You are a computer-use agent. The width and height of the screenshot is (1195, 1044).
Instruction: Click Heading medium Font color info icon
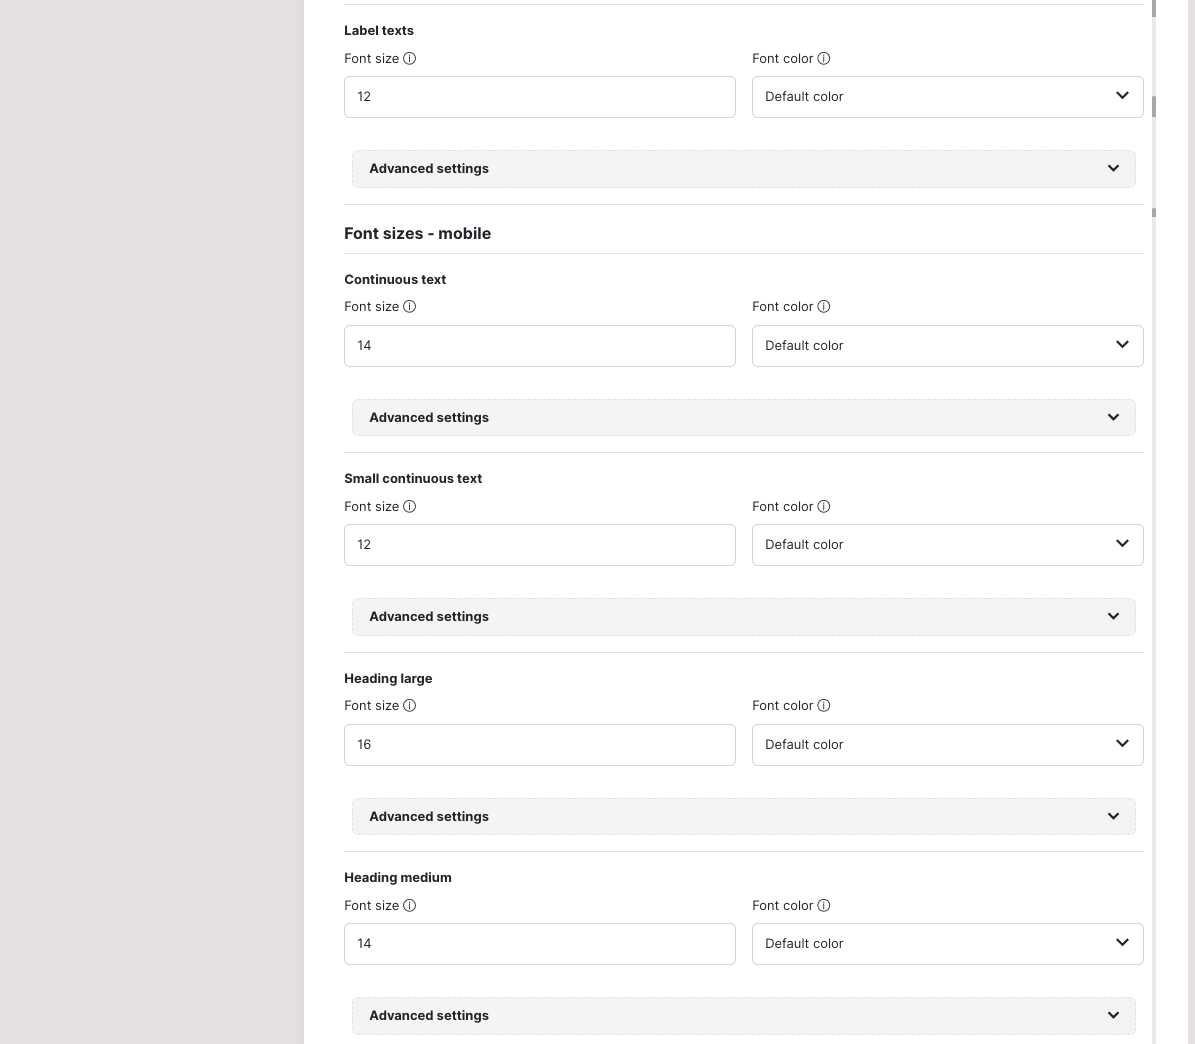[x=824, y=906]
